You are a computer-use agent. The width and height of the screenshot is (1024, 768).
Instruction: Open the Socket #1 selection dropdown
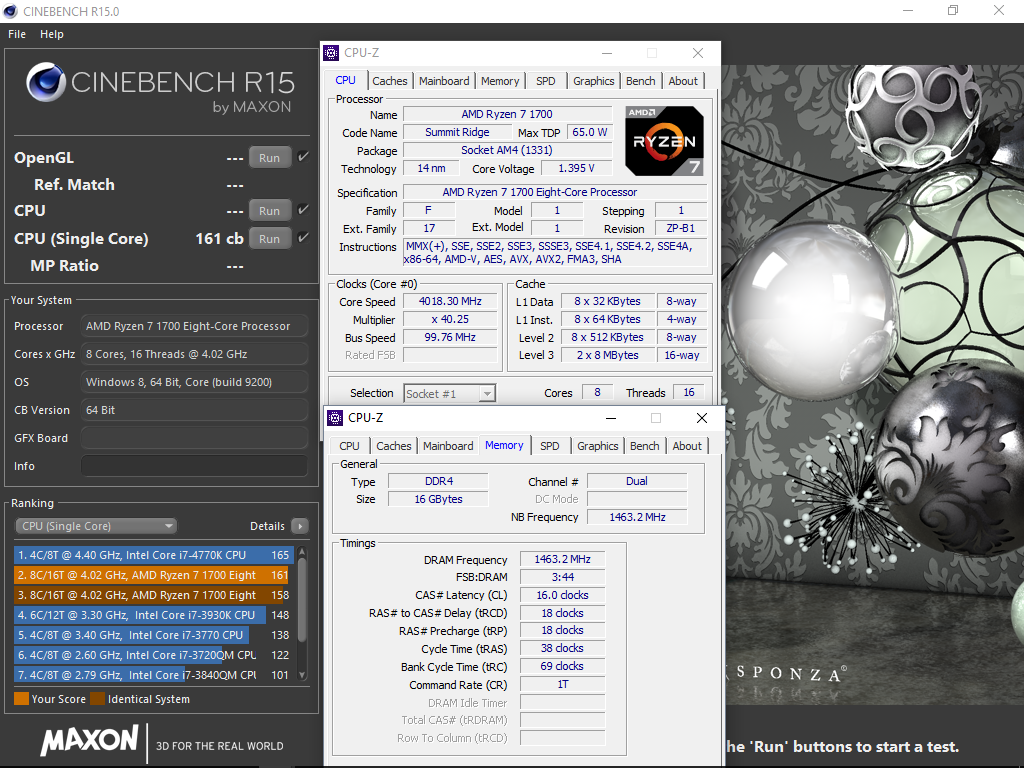[449, 393]
